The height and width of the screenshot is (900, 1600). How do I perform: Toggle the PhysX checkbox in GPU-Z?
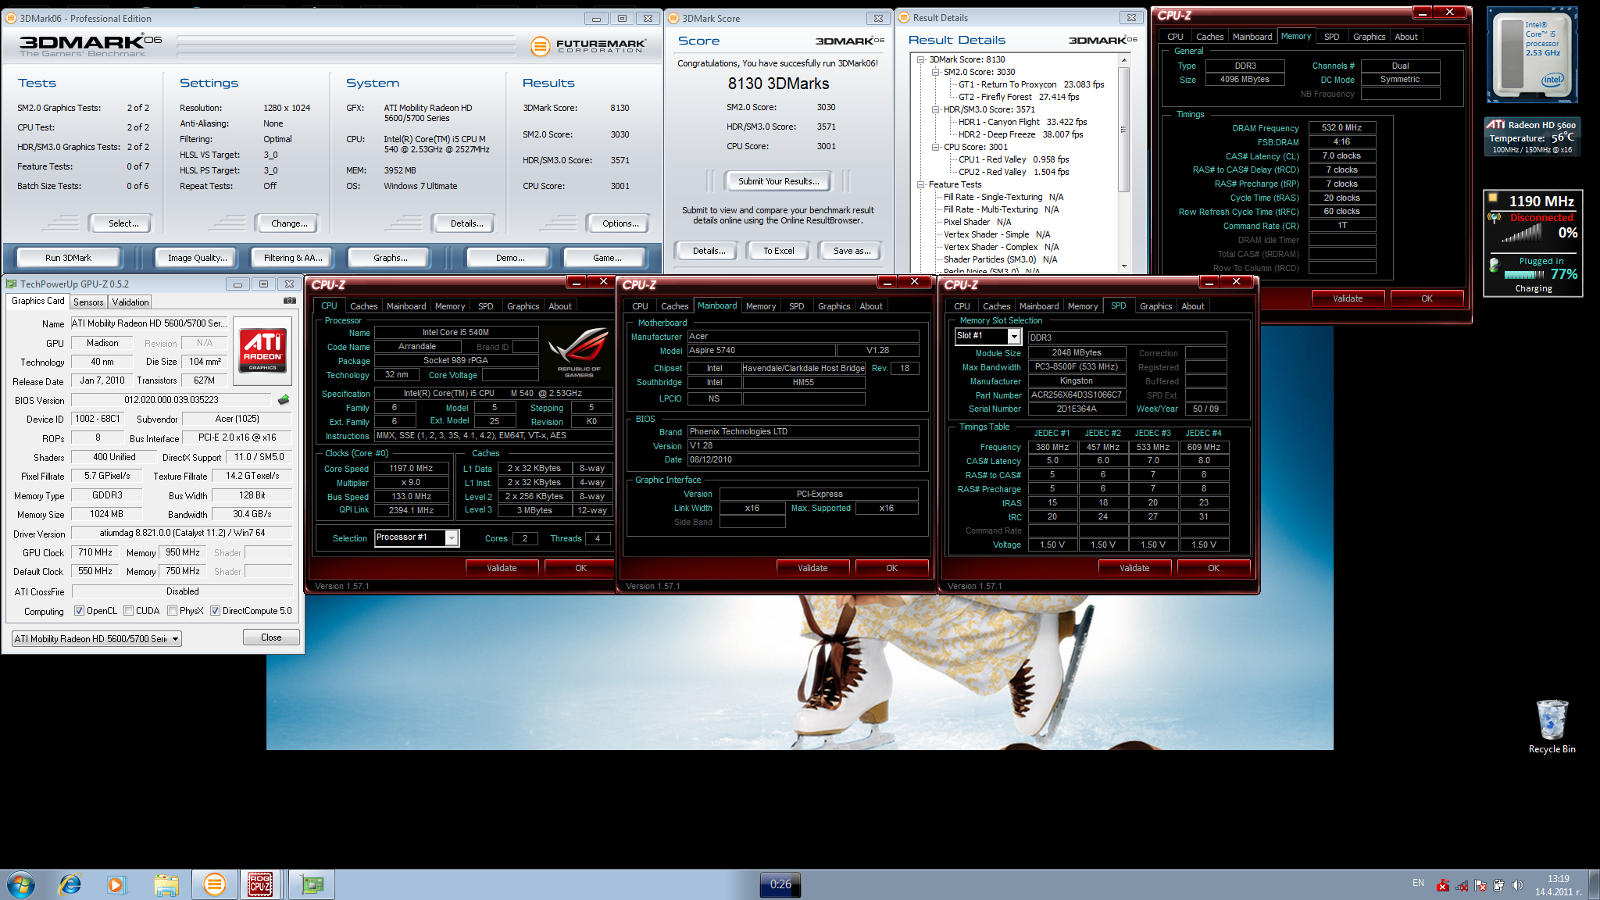[x=172, y=611]
